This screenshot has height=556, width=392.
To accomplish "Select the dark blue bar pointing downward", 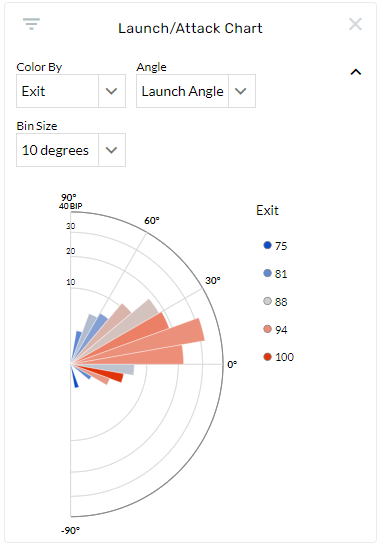I will pos(75,378).
